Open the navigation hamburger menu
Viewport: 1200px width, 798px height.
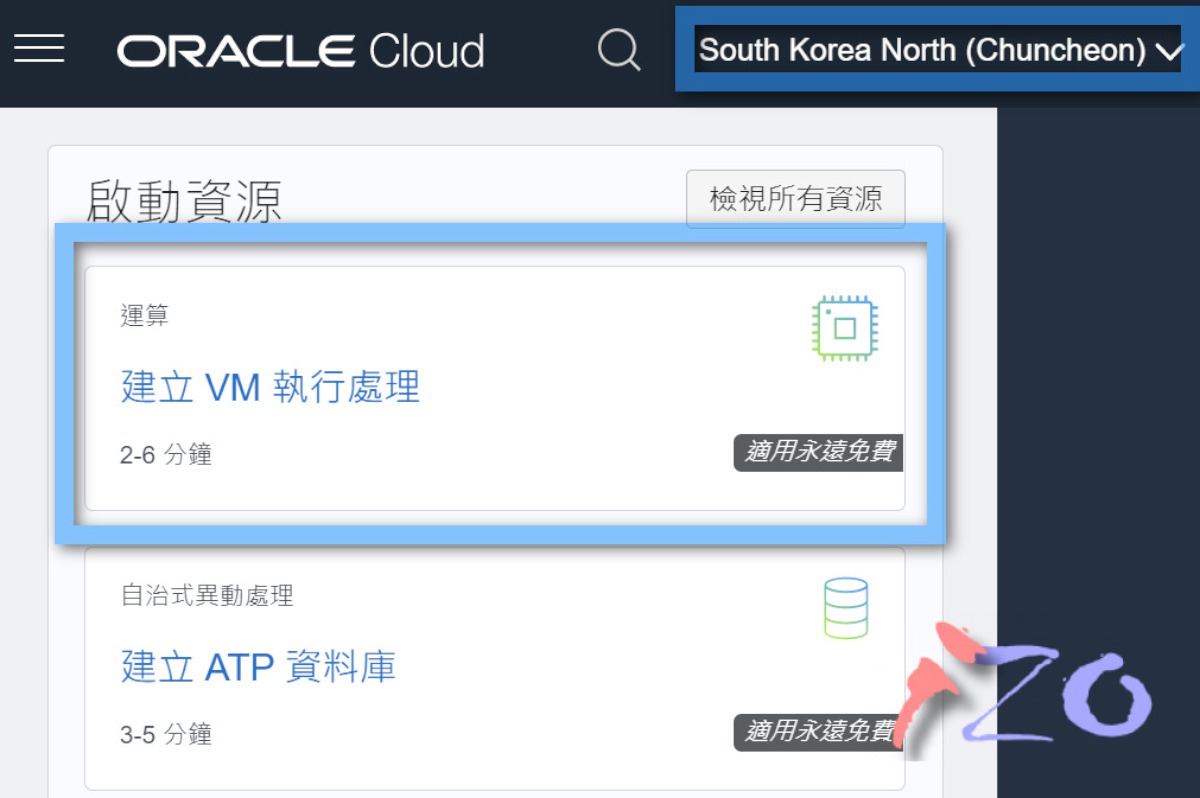[x=39, y=47]
